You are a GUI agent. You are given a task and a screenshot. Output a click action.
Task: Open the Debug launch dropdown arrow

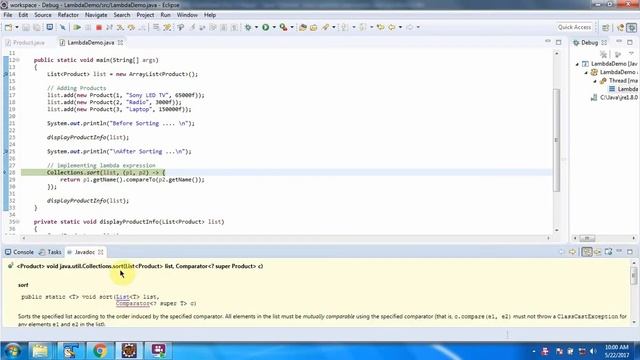click(256, 27)
